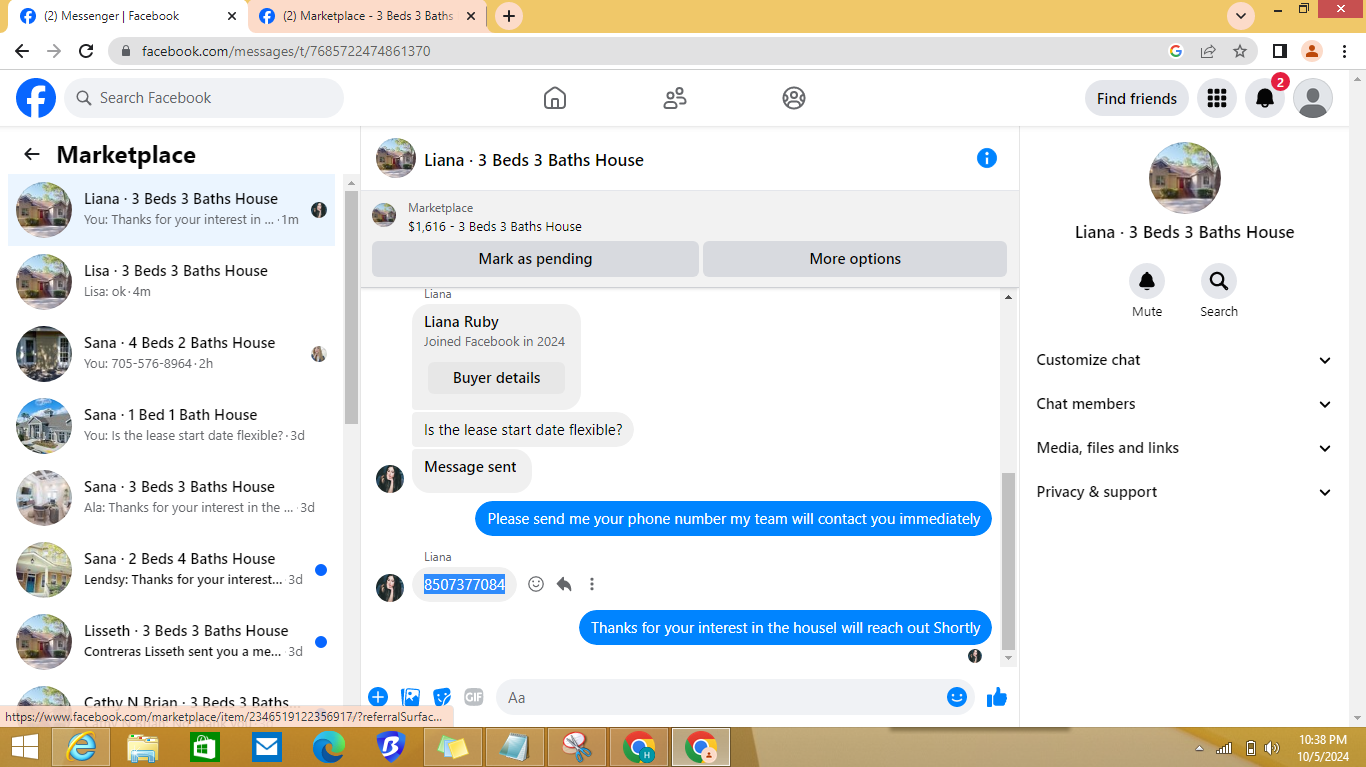Screen dimensions: 1366x767
Task: Open File Explorer from the taskbar
Action: [x=143, y=747]
